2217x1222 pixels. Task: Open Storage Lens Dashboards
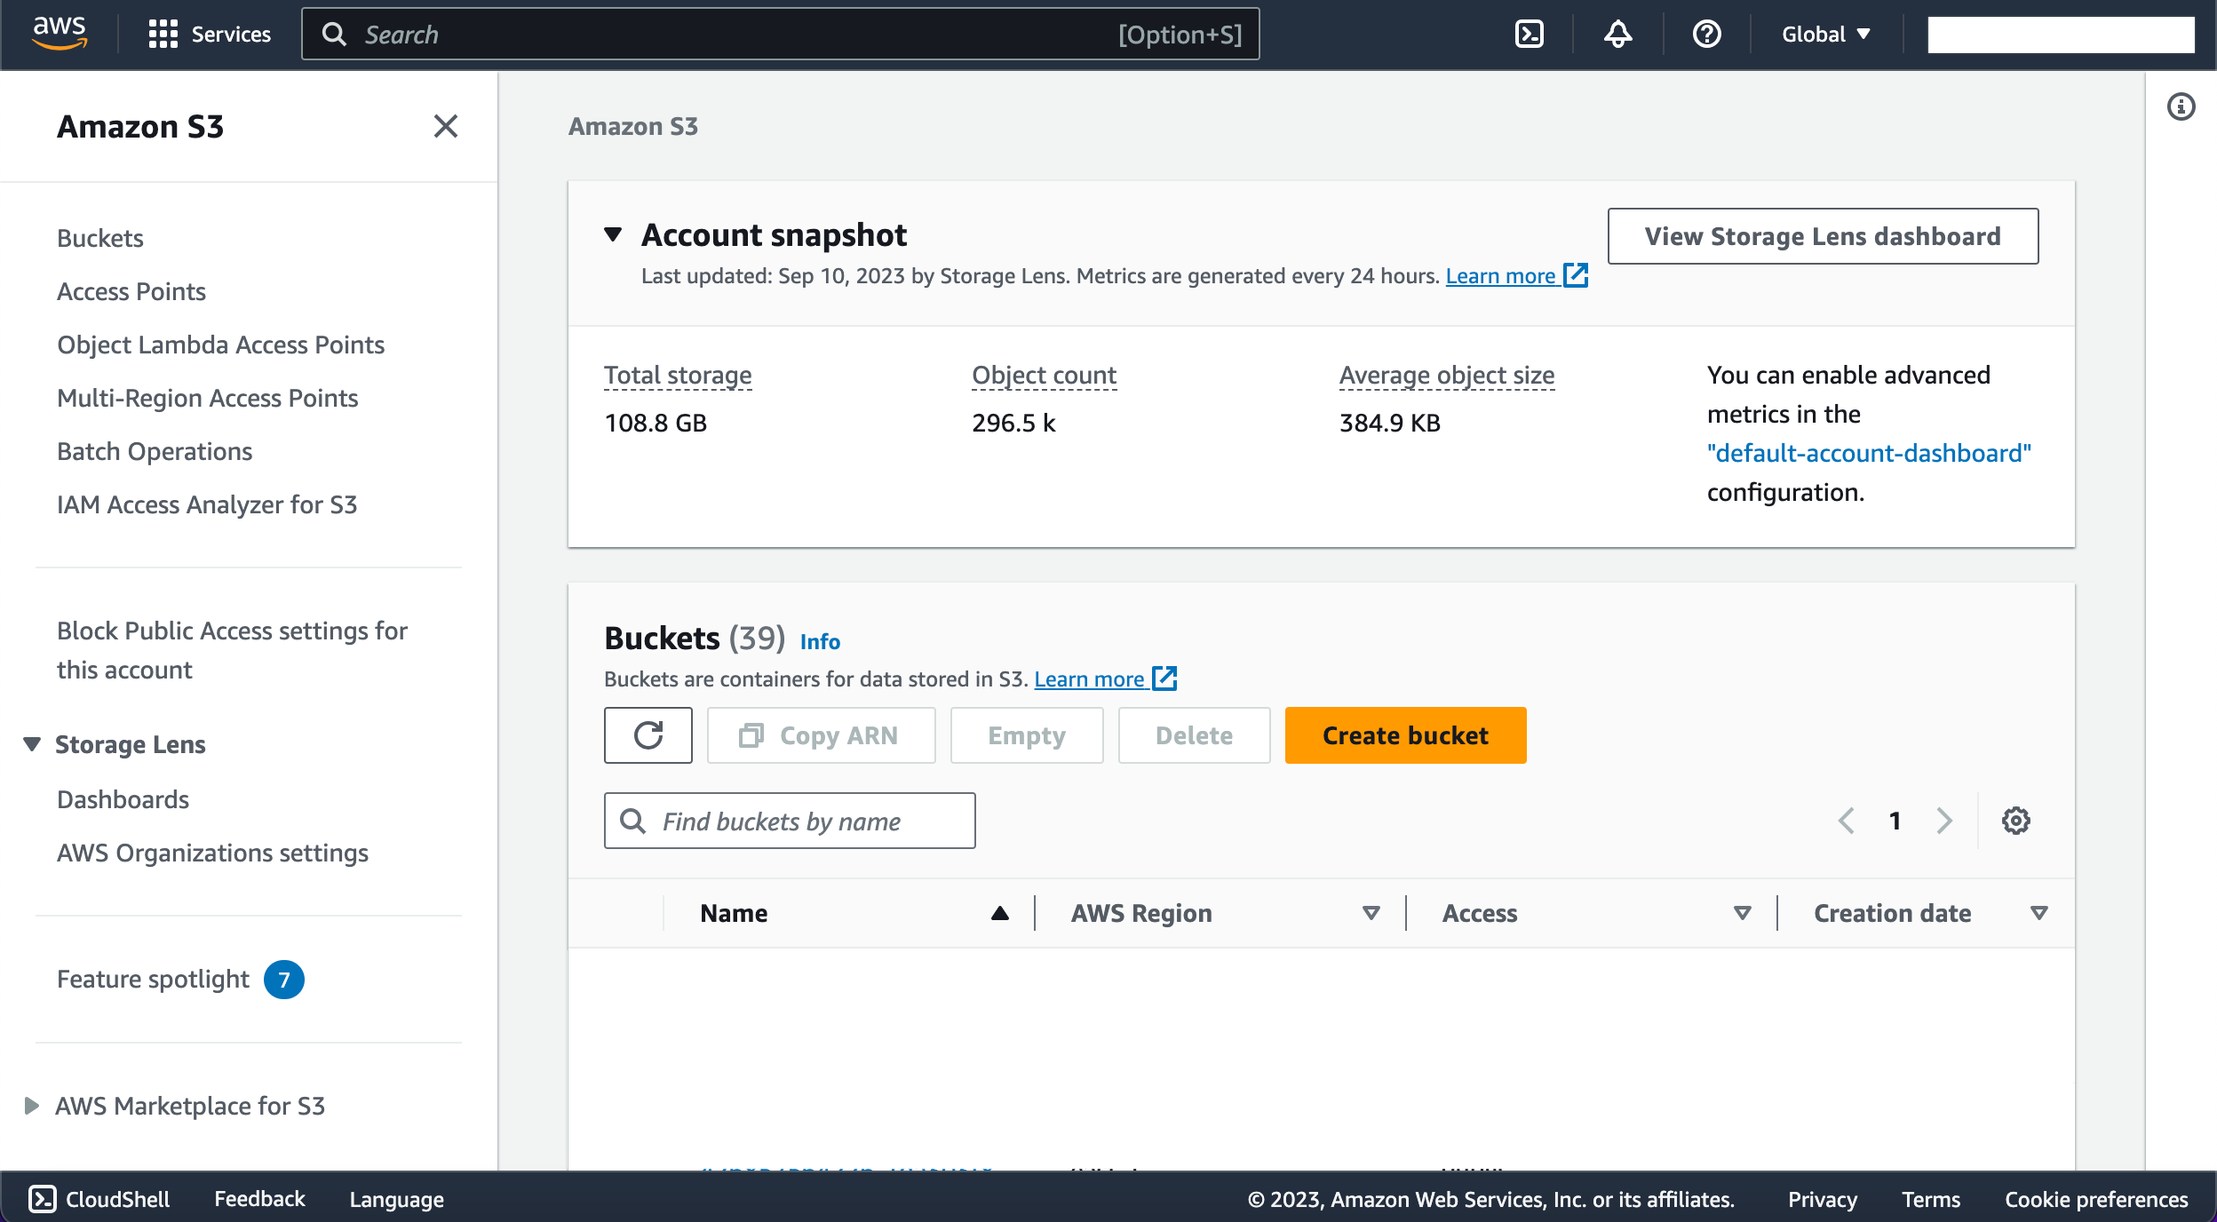[123, 799]
